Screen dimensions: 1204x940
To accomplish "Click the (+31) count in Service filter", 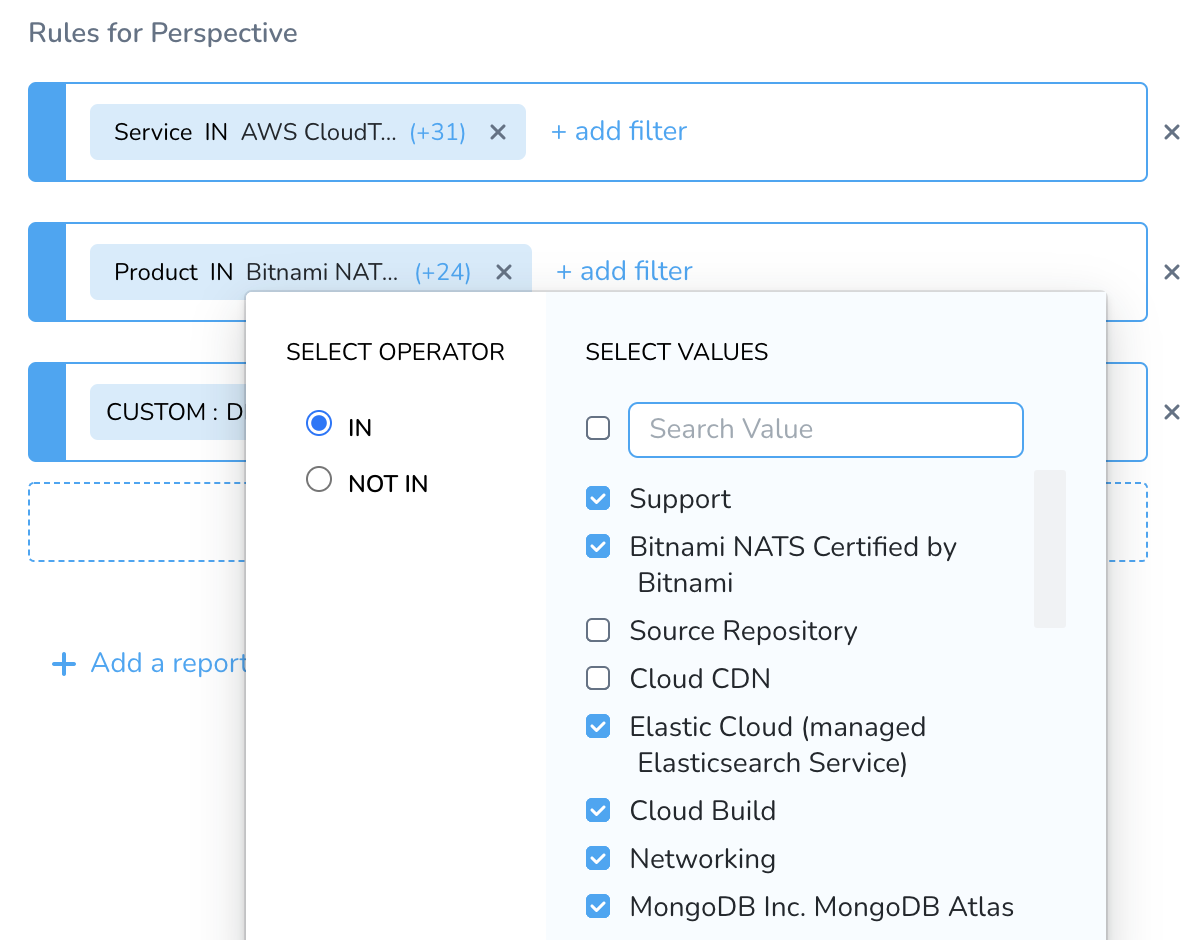I will 438,132.
